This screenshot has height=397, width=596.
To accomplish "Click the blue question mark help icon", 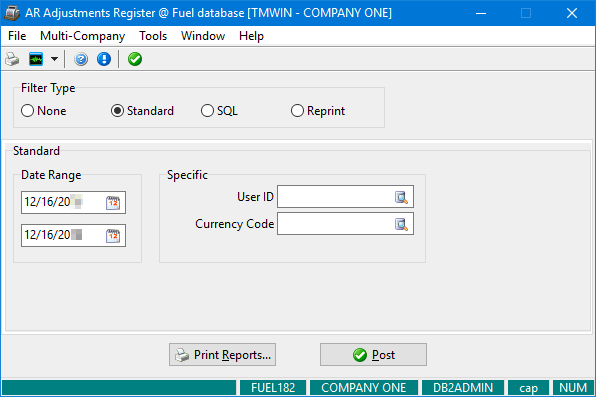I will coord(81,59).
